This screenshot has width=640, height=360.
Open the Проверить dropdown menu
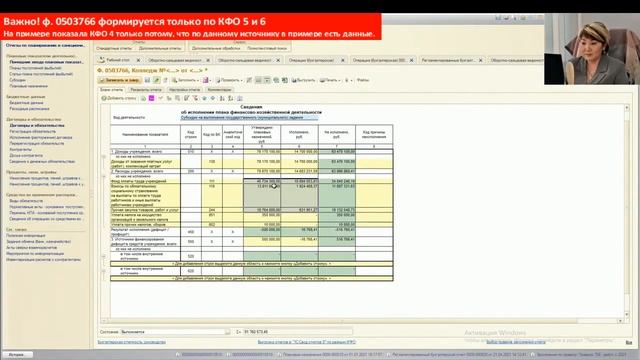229,80
